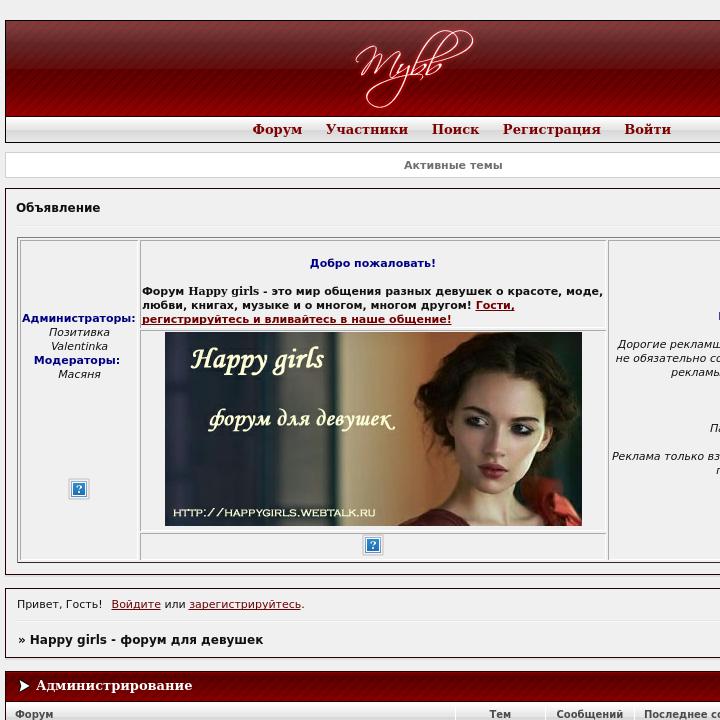Open the Регистрация menu item
The width and height of the screenshot is (720, 720).
(x=551, y=129)
